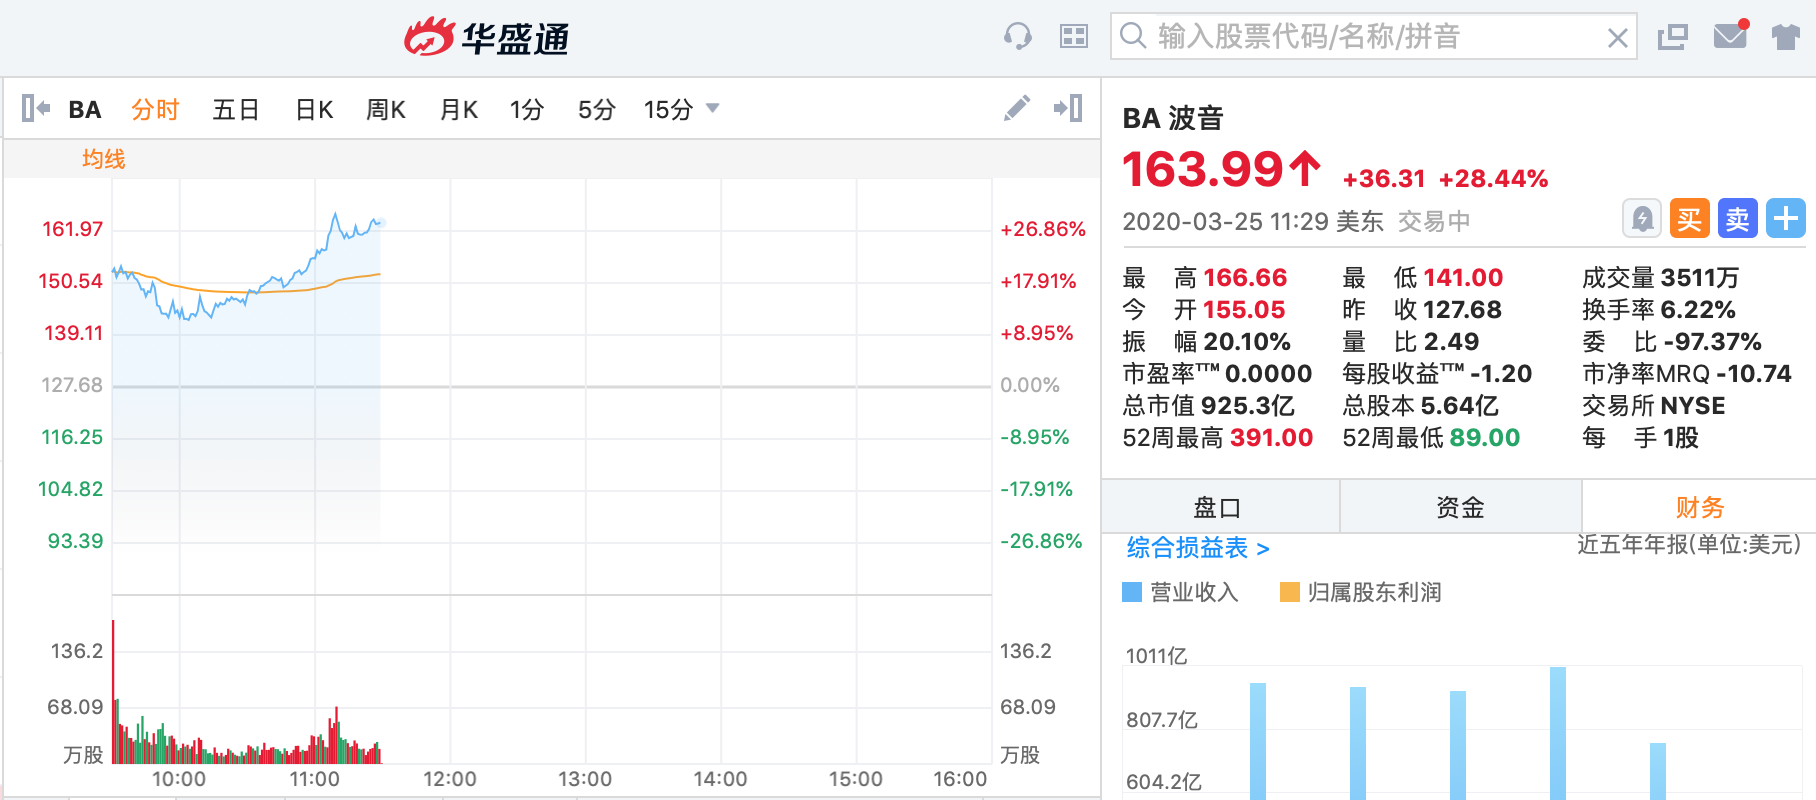Switch to the 资金 tab
The image size is (1816, 800).
tap(1460, 507)
